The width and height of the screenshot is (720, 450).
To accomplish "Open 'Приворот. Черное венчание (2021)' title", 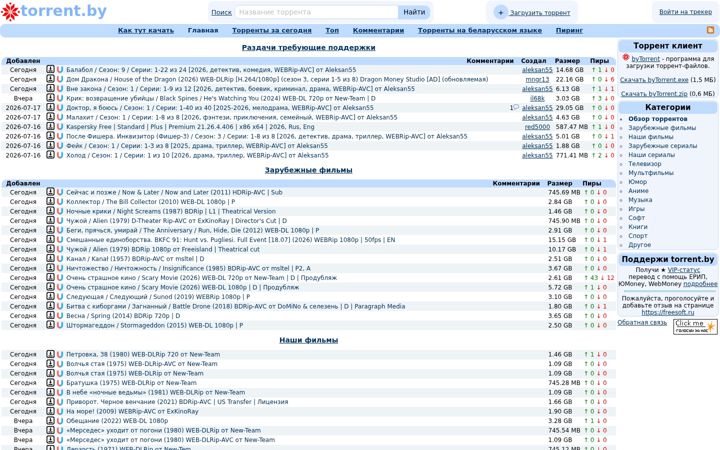I will (x=177, y=401).
